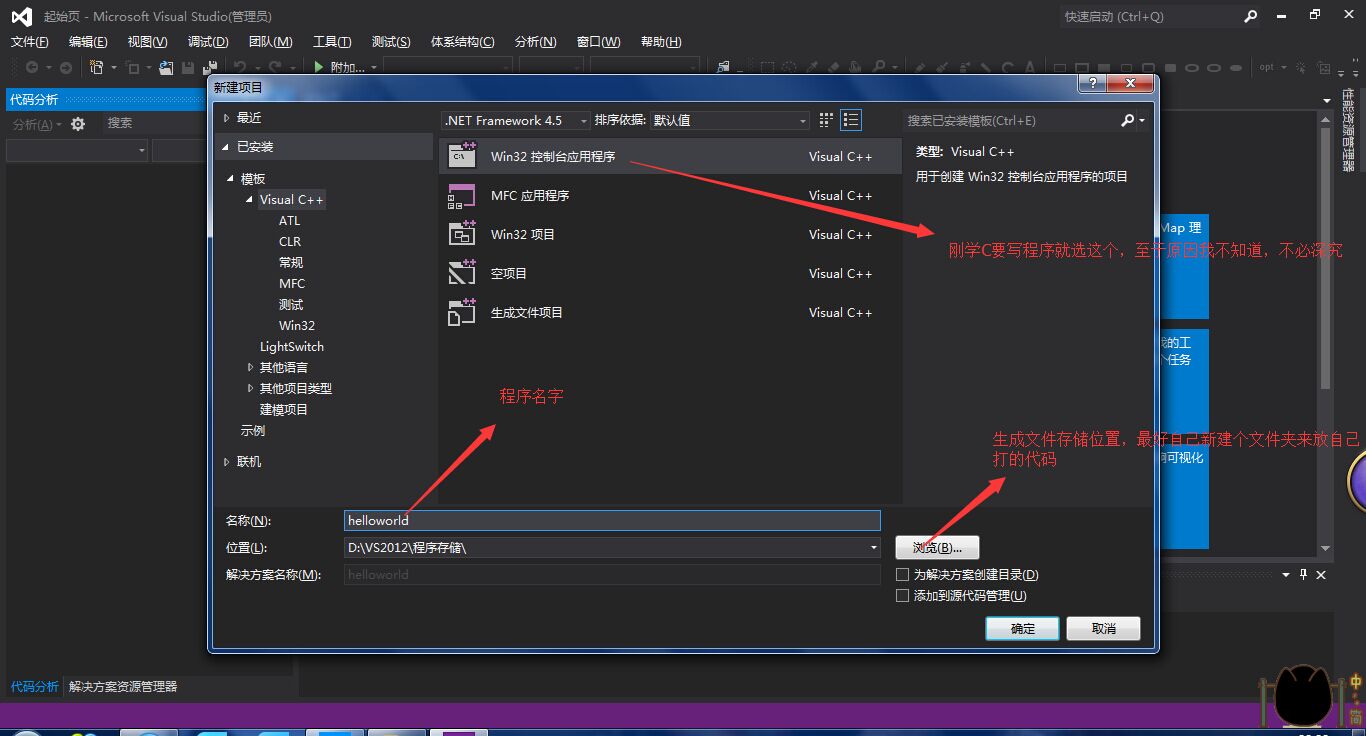Collapse the 模板 tree node
1366x736 pixels.
click(x=231, y=179)
